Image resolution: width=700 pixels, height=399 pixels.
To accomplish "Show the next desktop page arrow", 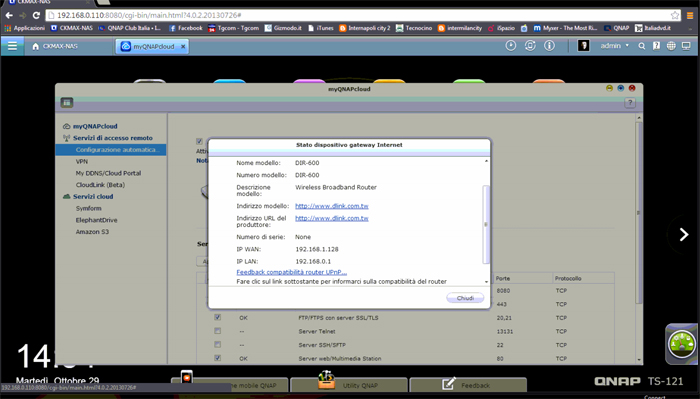I will (683, 234).
